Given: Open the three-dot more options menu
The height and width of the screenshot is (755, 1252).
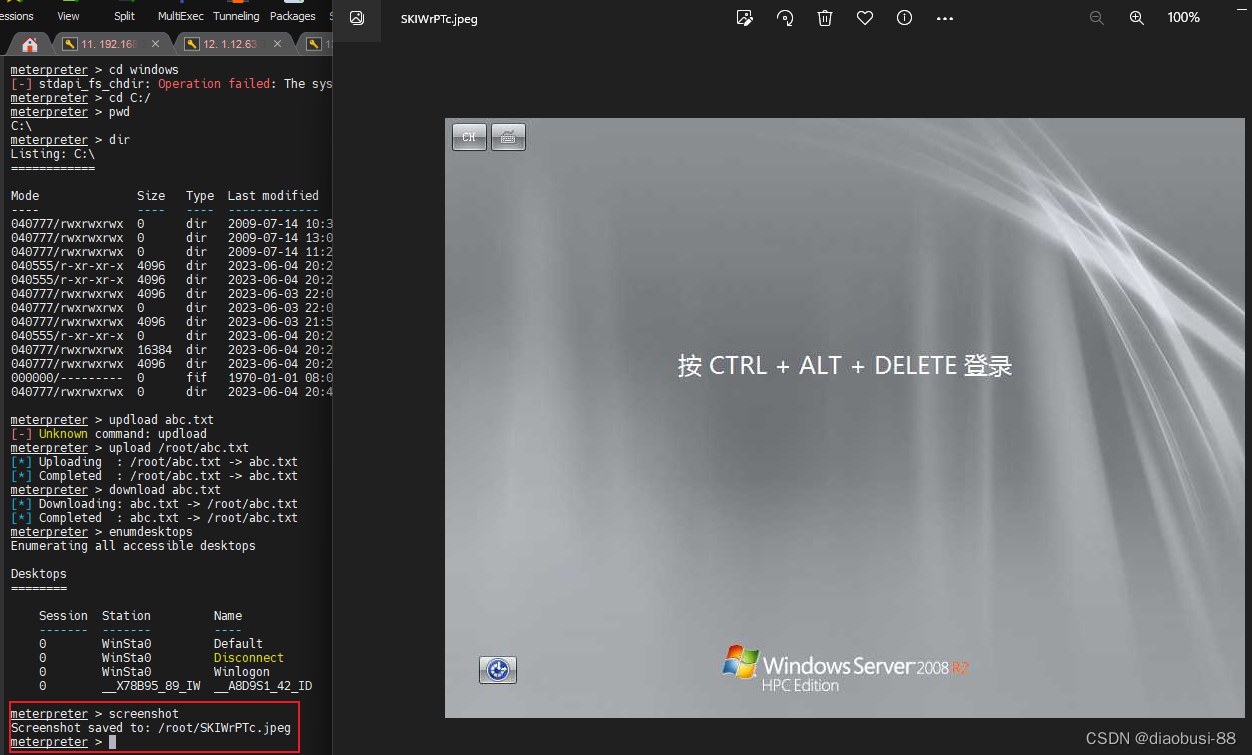Looking at the screenshot, I should click(945, 18).
